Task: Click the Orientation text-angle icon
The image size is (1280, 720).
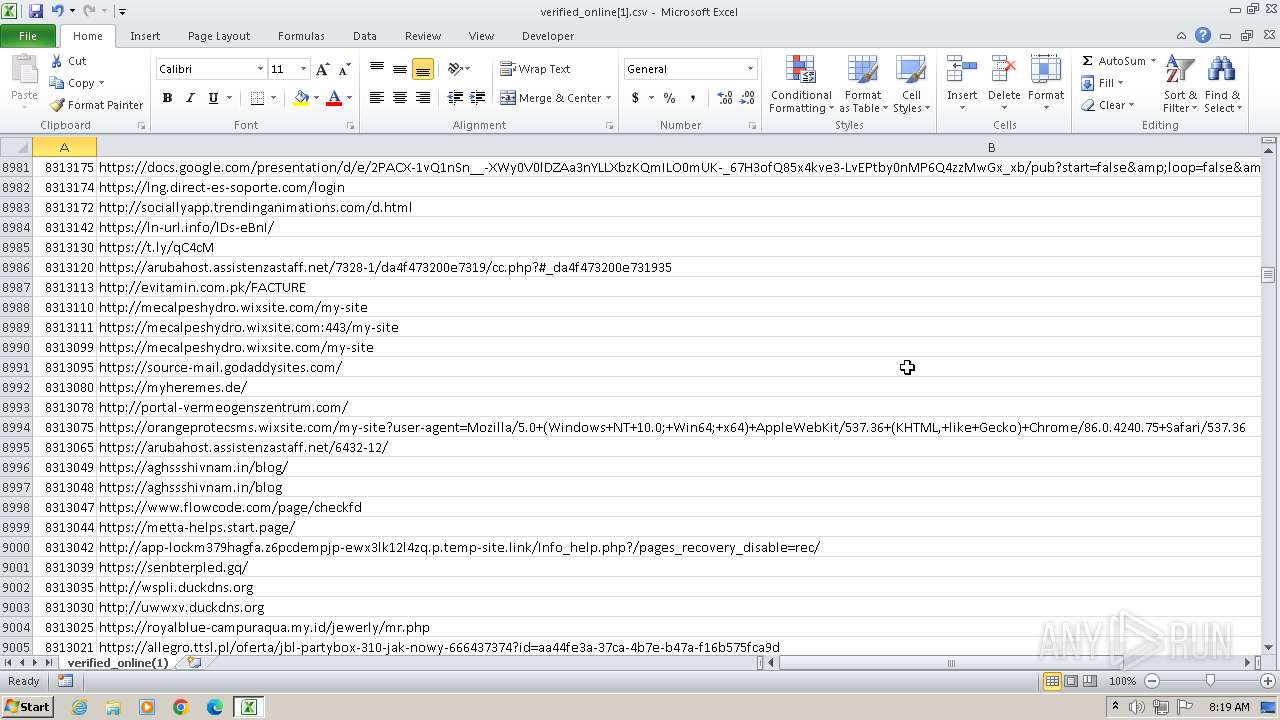Action: coord(455,69)
